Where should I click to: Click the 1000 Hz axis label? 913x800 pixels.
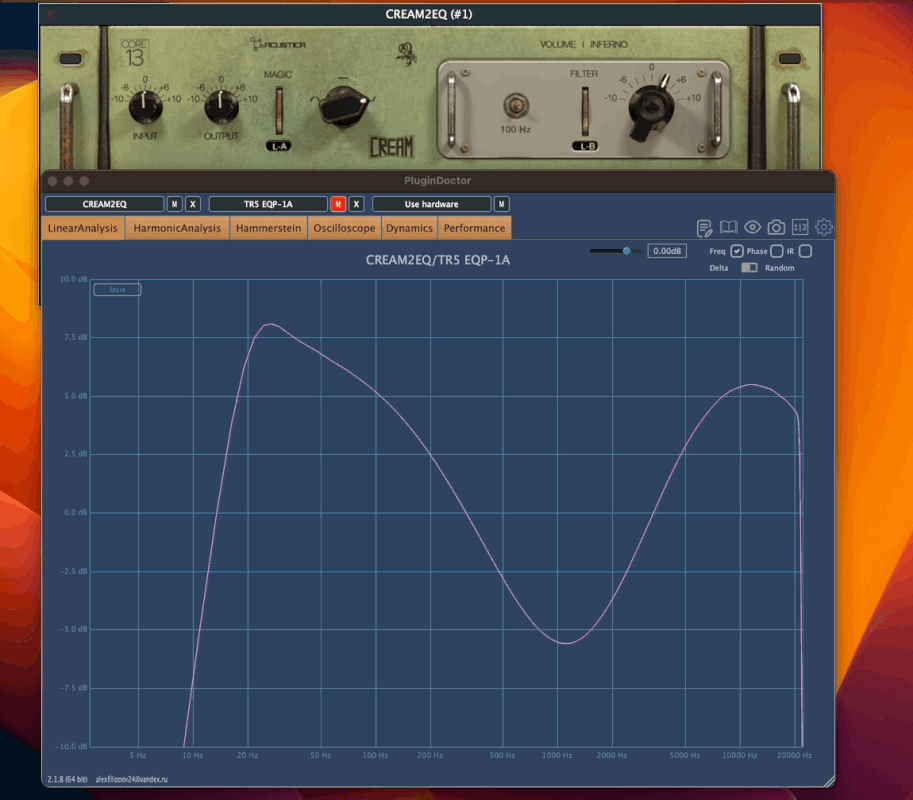[557, 755]
